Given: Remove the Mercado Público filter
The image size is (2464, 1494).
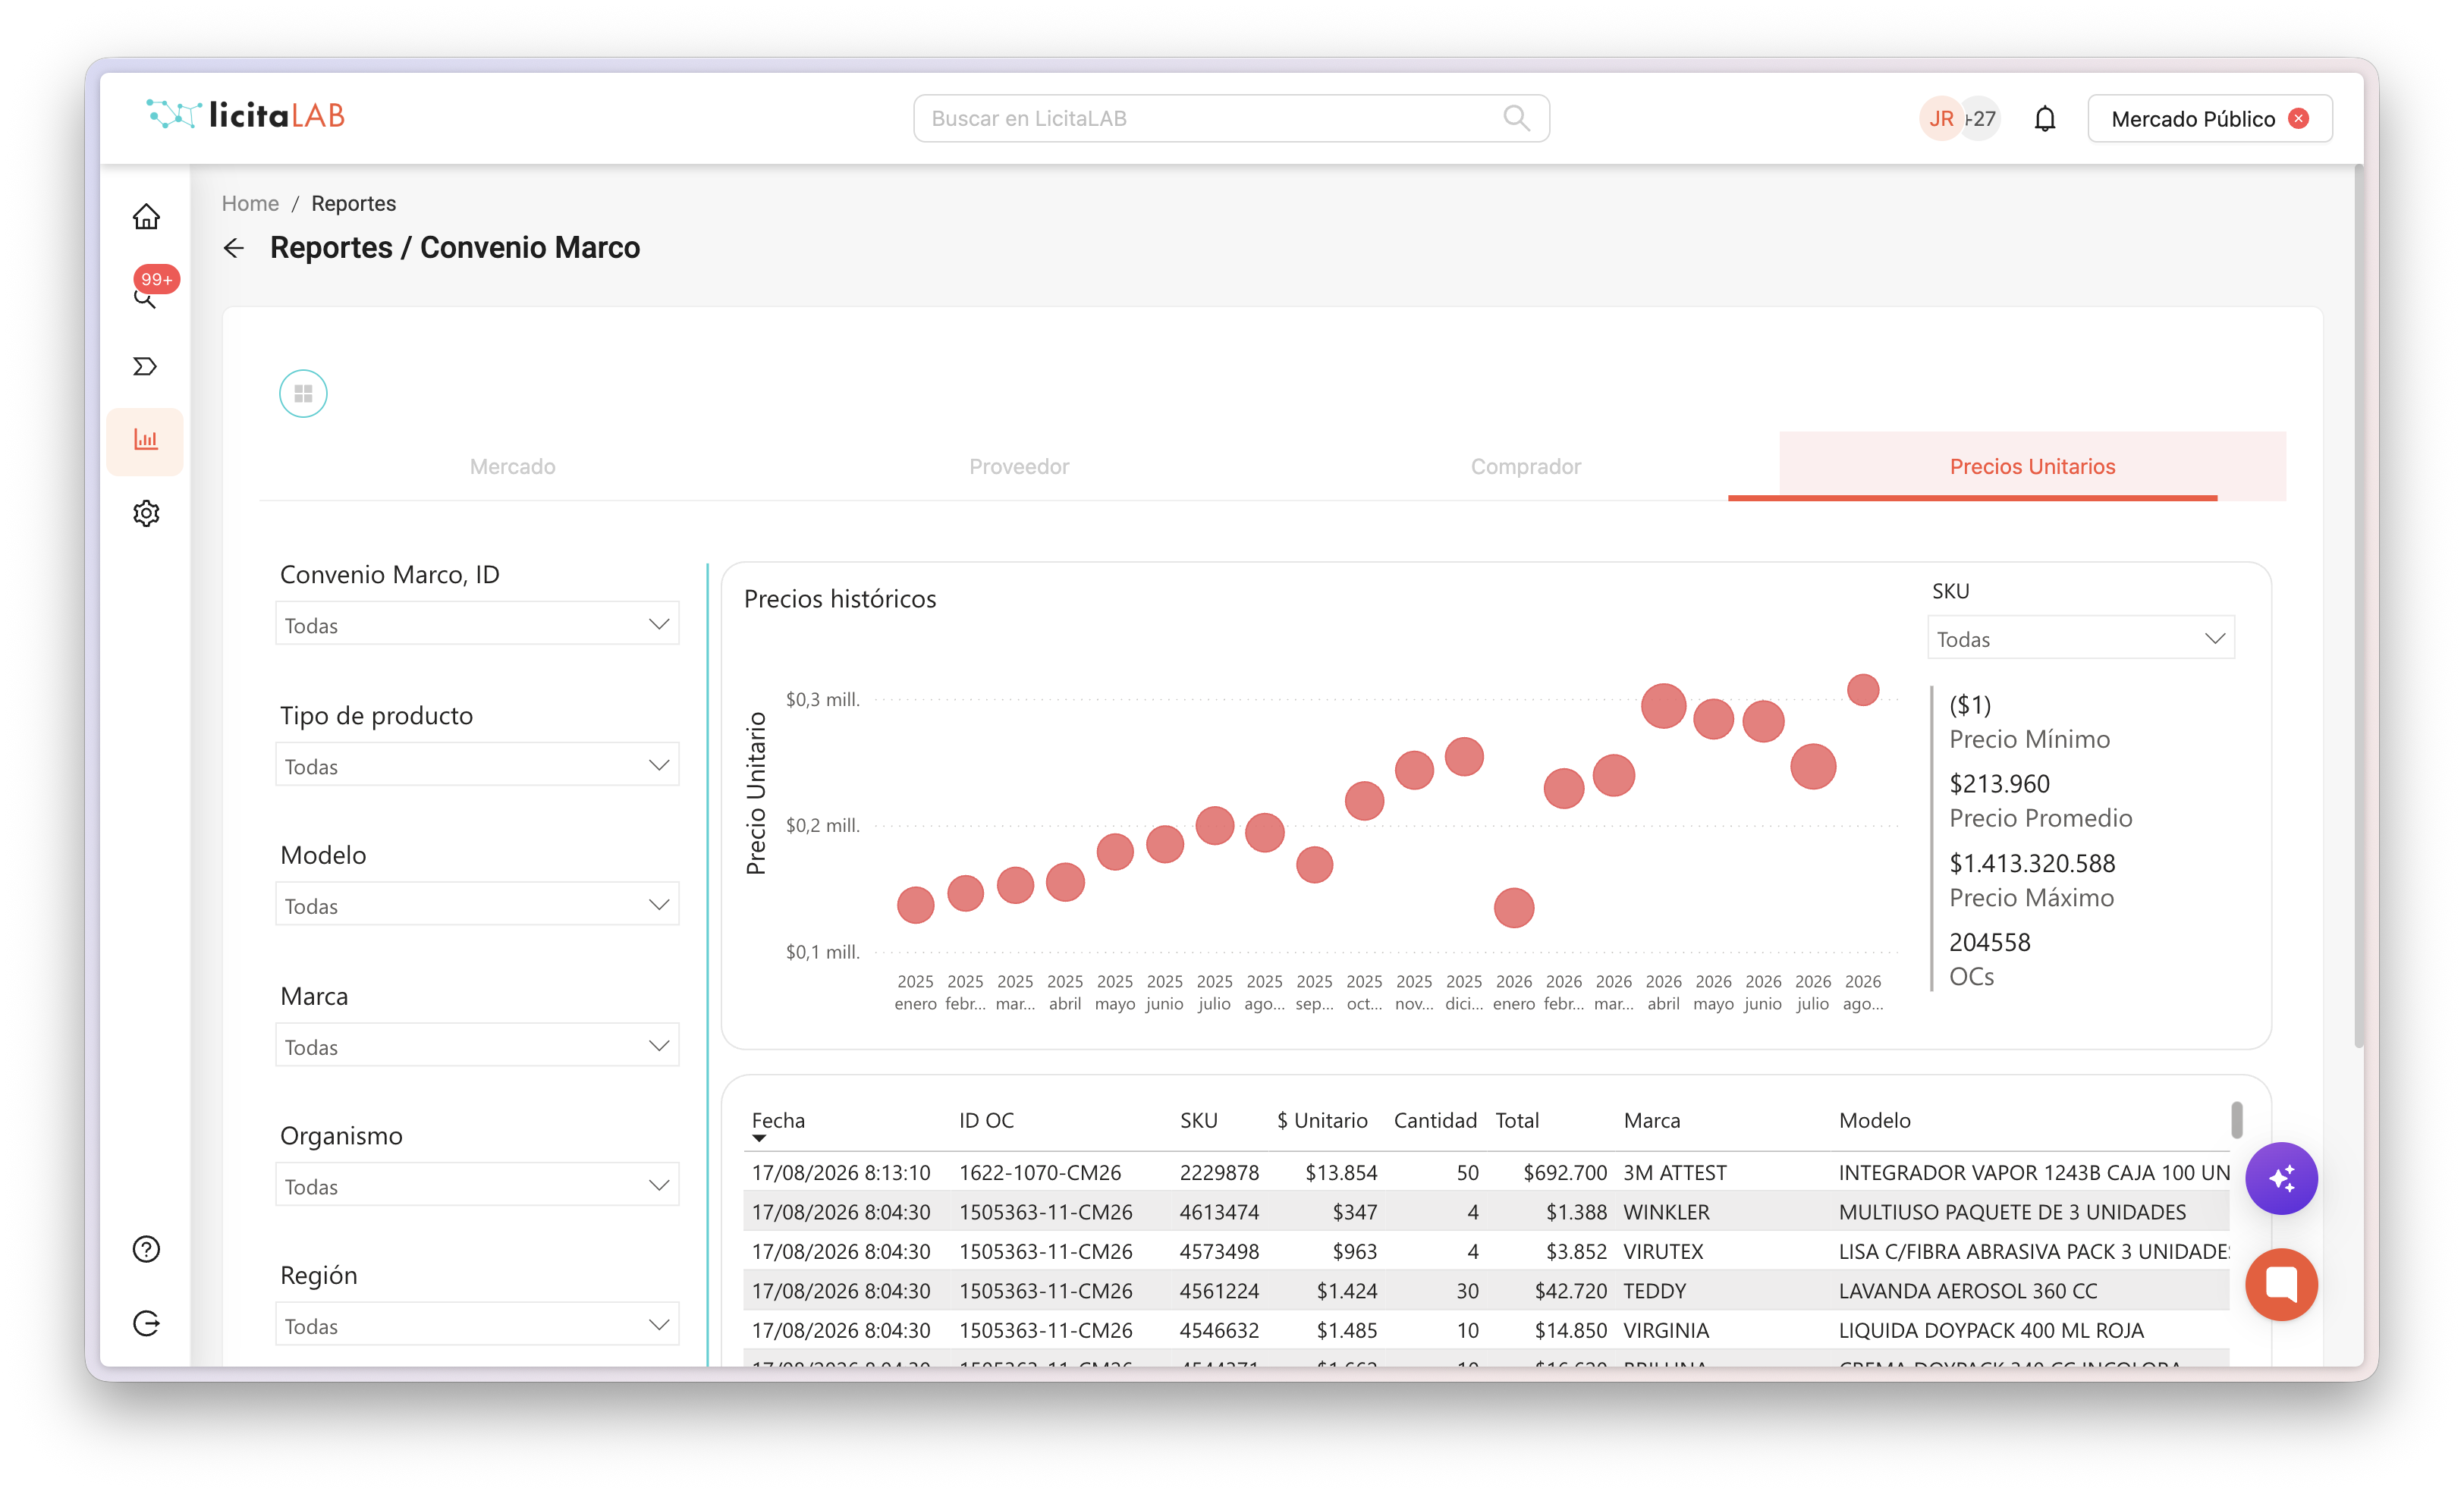Looking at the screenshot, I should [x=2300, y=119].
